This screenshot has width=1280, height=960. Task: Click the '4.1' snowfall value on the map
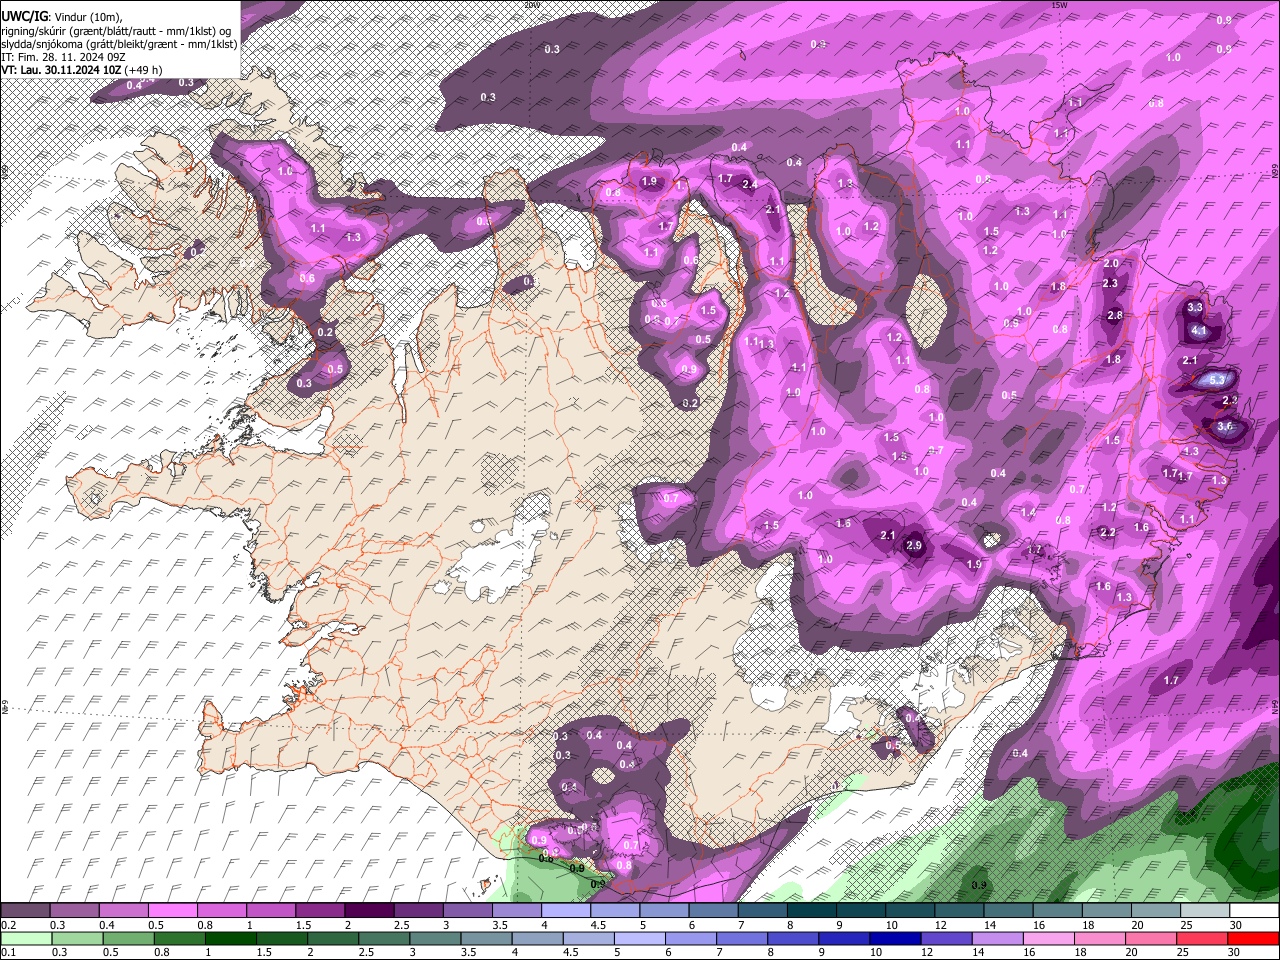1200,331
